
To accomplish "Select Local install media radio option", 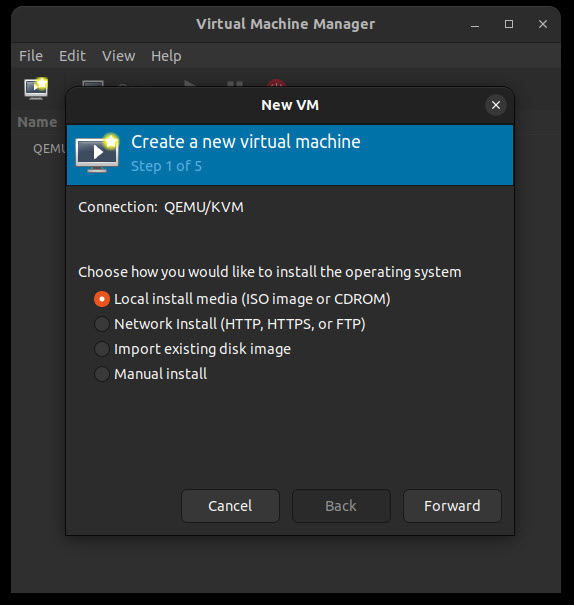I will pyautogui.click(x=242, y=299).
